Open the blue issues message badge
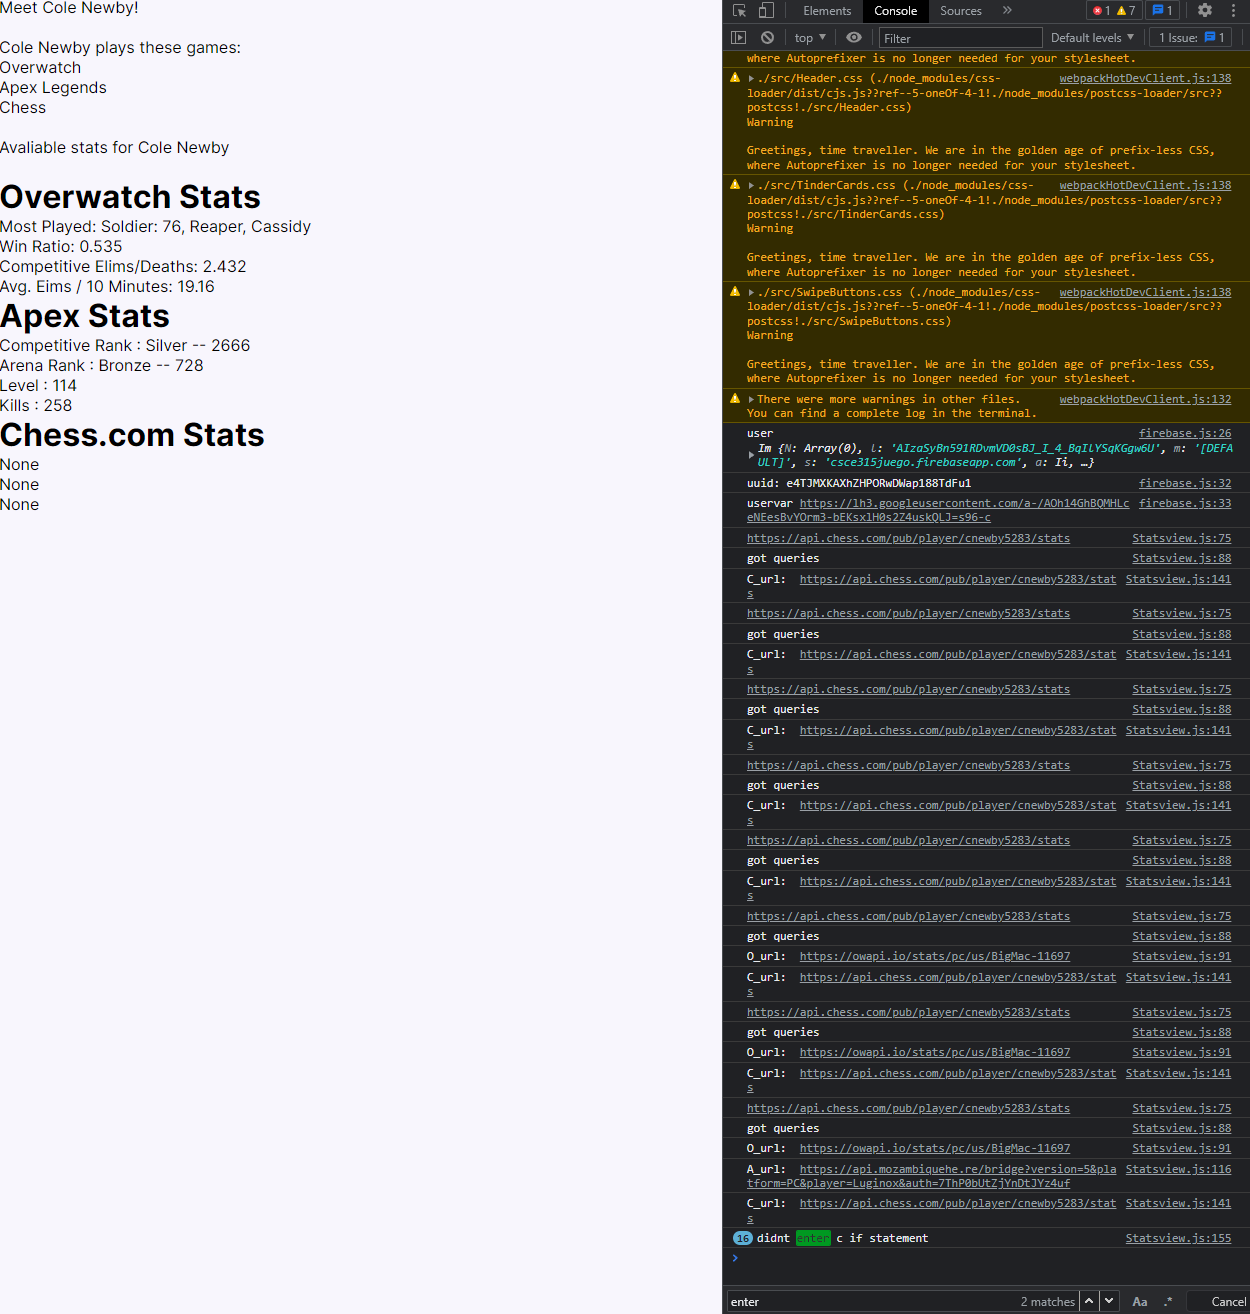This screenshot has height=1314, width=1250. coord(1163,11)
